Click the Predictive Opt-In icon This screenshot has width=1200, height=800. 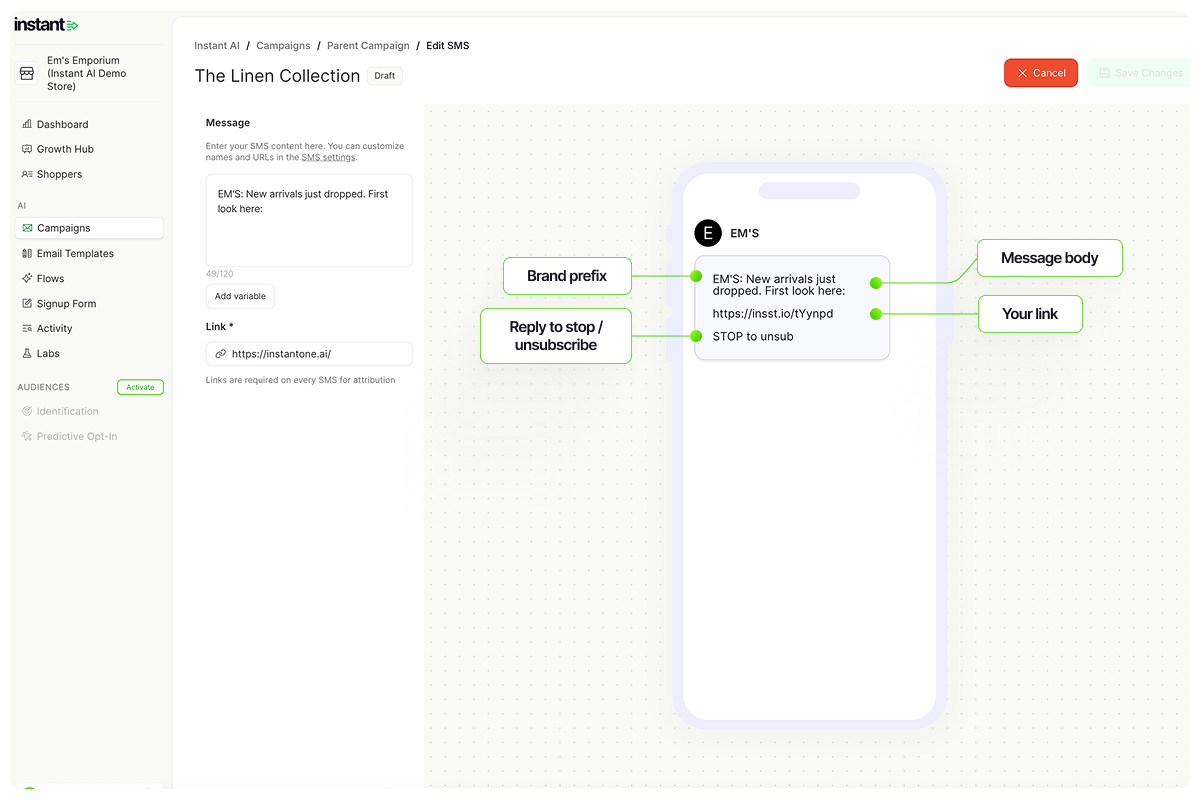[x=27, y=436]
